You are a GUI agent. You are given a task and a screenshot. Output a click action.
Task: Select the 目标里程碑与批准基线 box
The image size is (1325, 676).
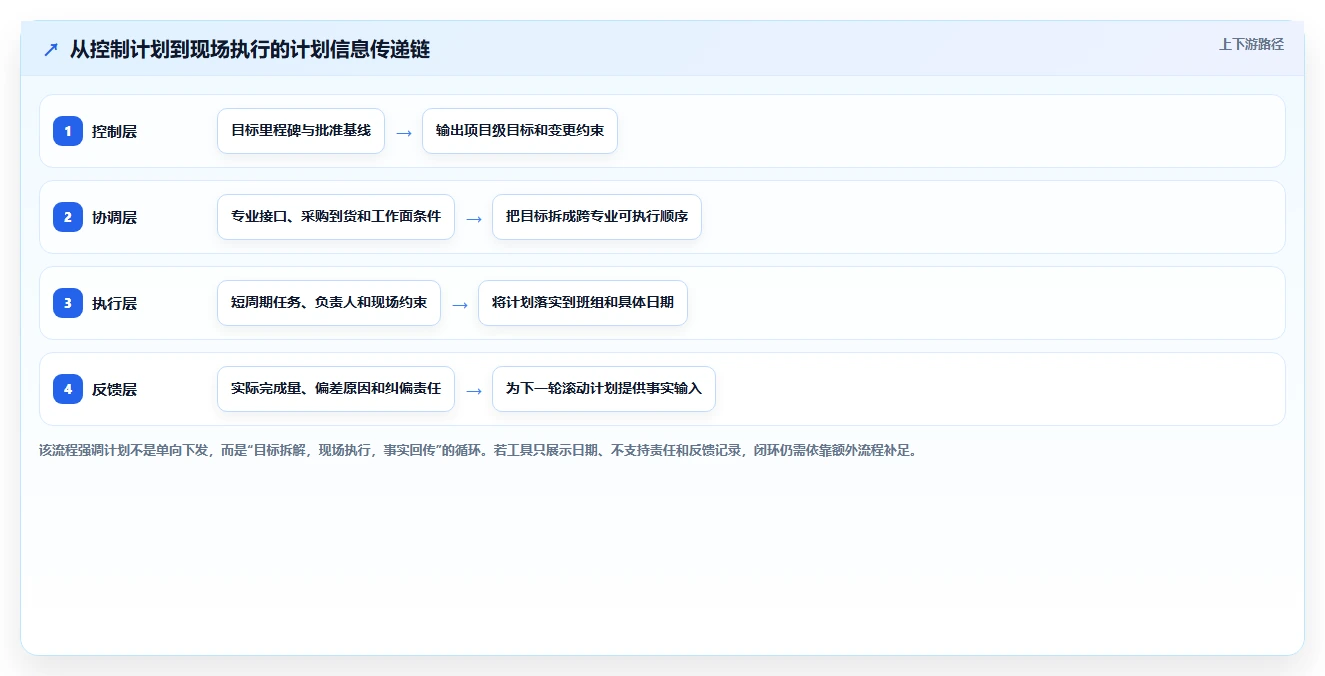pyautogui.click(x=301, y=131)
